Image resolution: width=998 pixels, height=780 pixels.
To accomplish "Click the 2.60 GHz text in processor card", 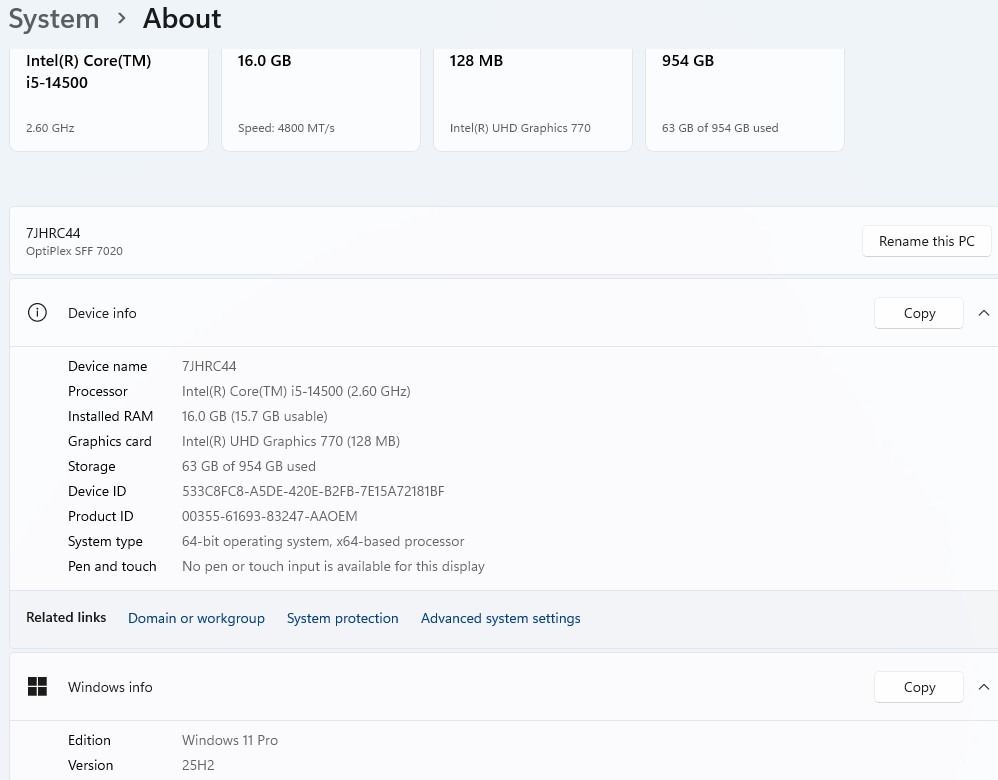I will point(50,128).
